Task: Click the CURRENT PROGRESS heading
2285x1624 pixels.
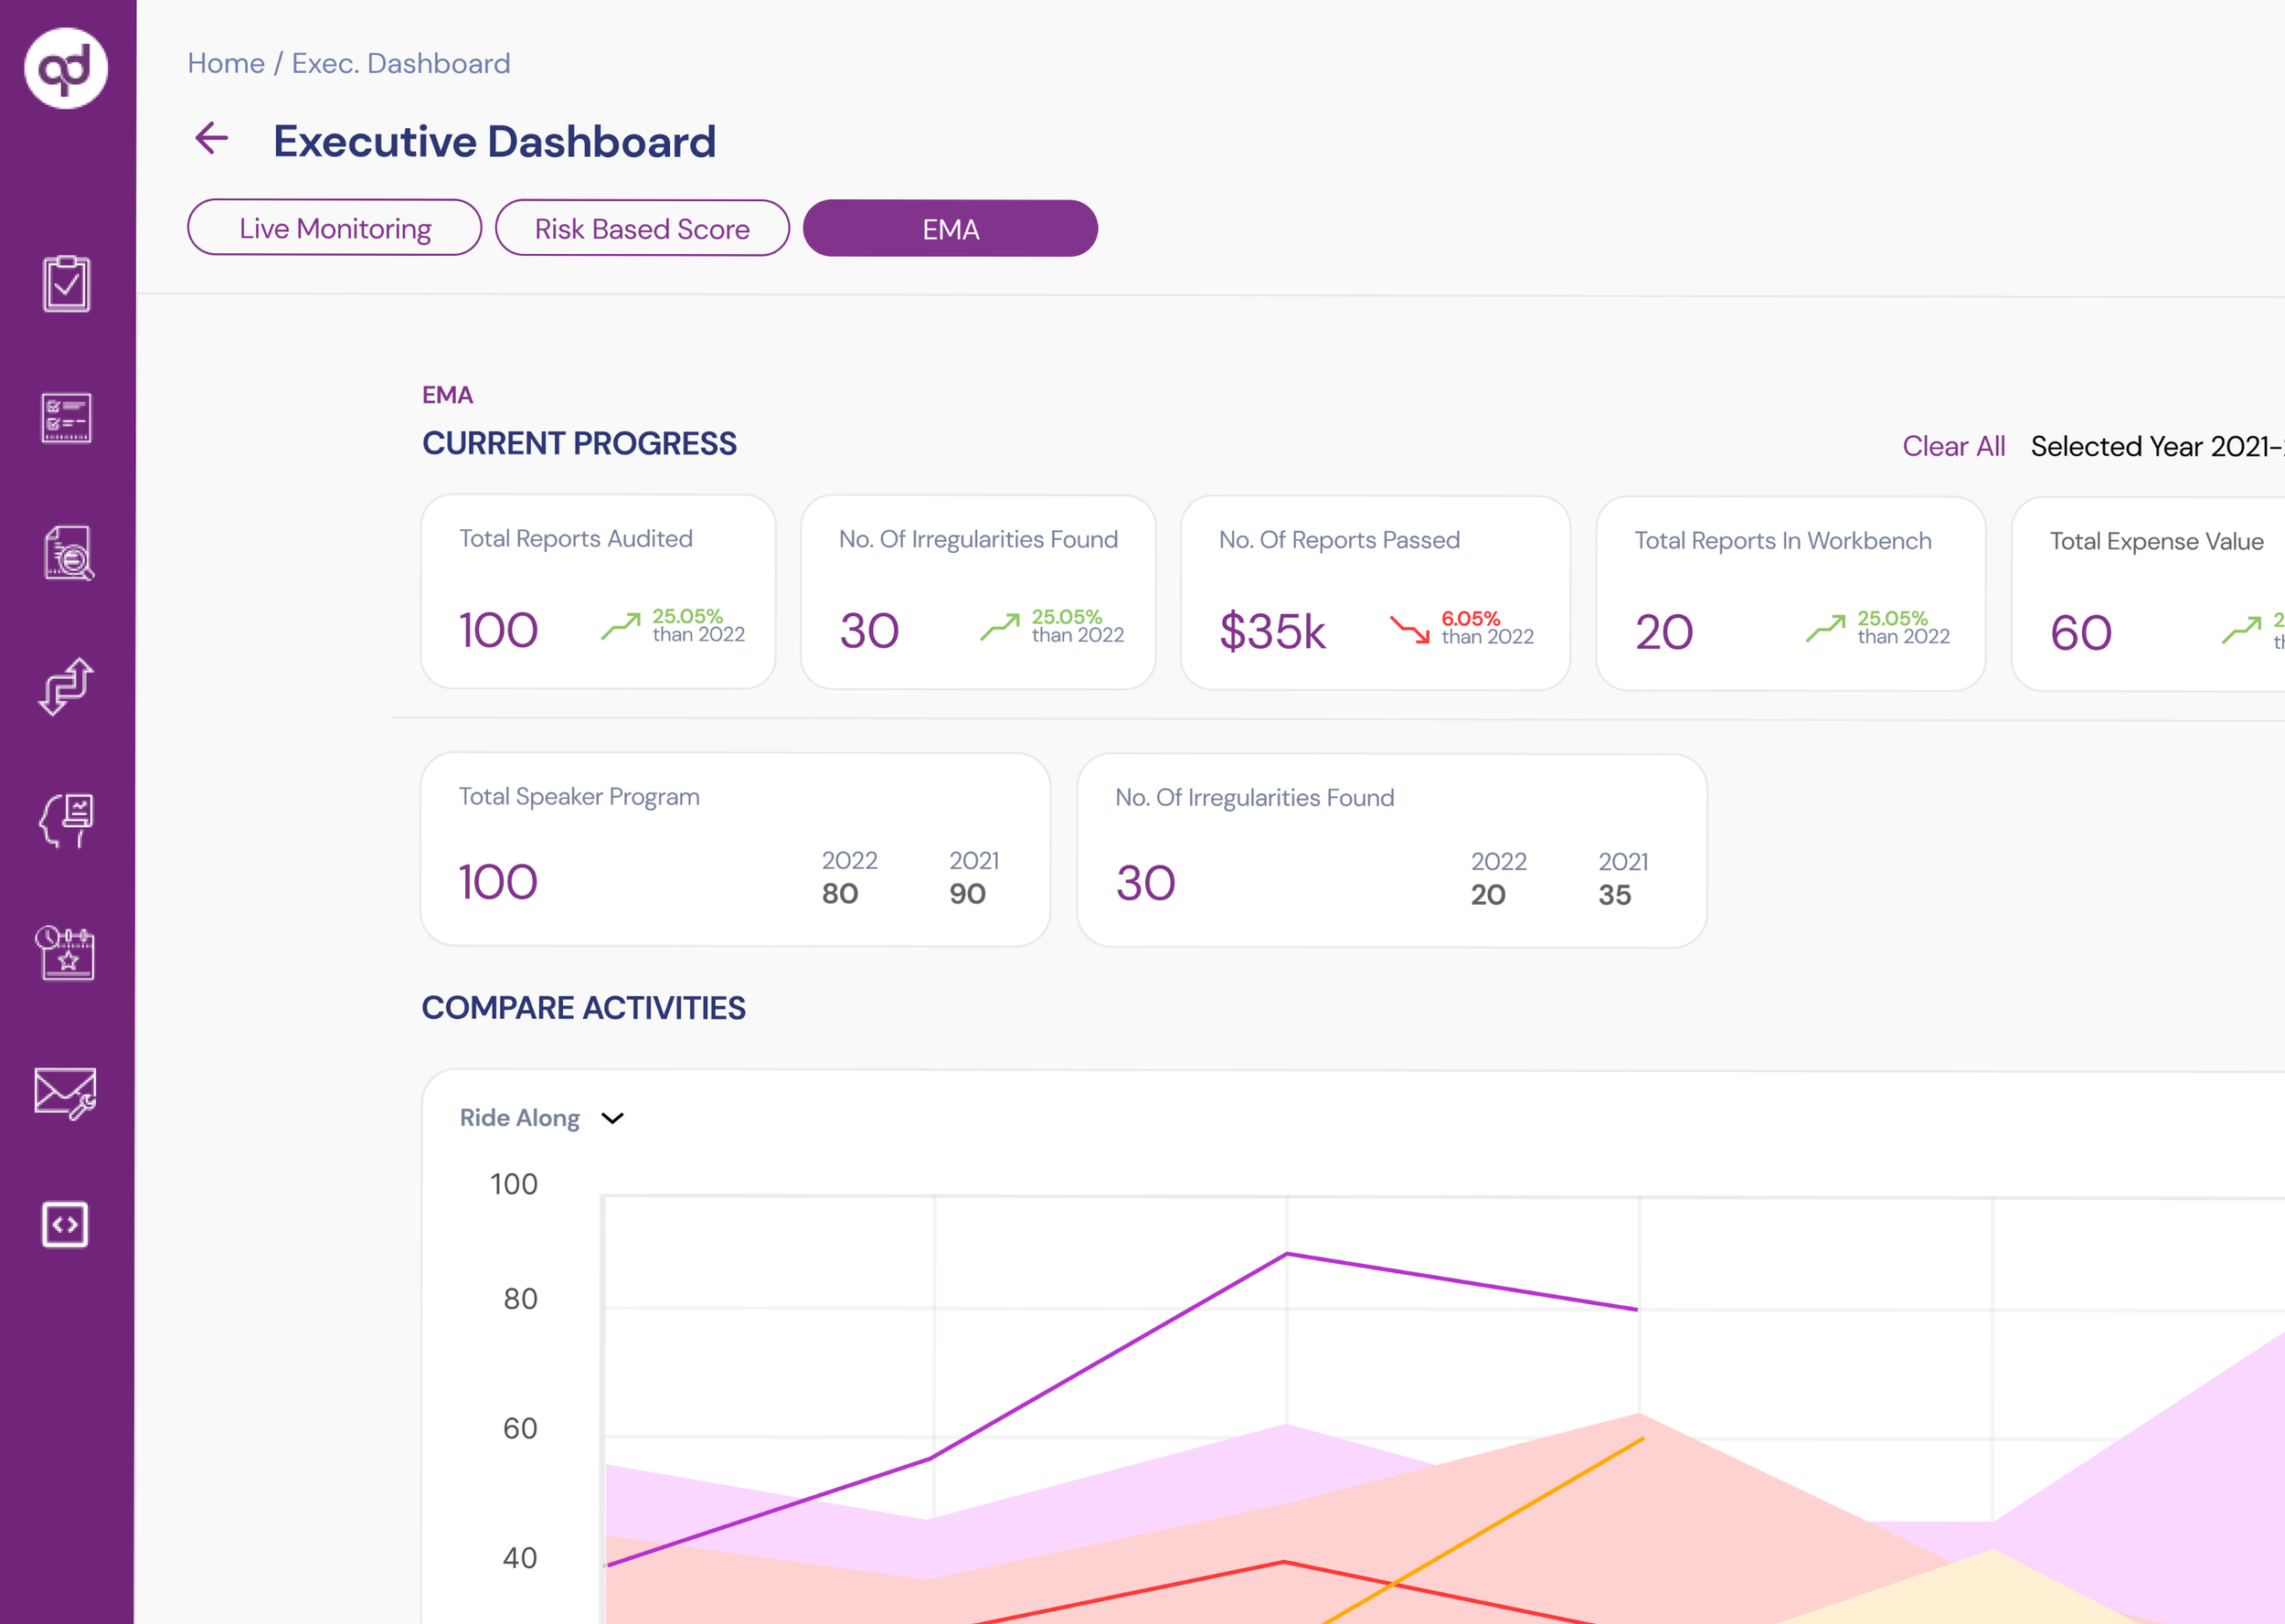Action: click(579, 443)
